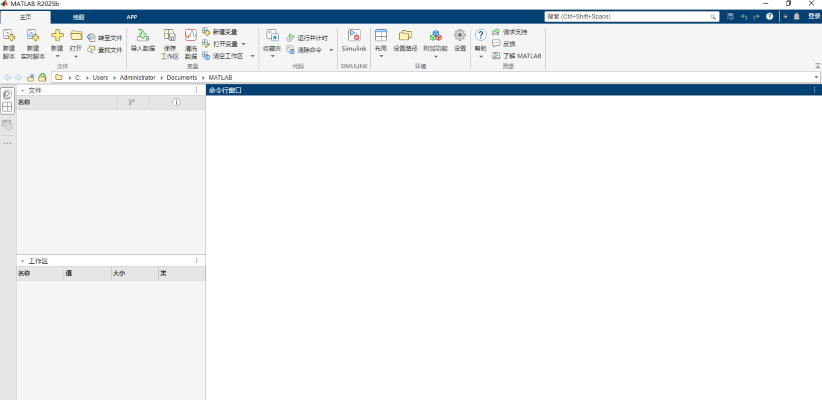Open the Workspace grid icon in the sidebar
The width and height of the screenshot is (822, 400).
click(x=7, y=107)
